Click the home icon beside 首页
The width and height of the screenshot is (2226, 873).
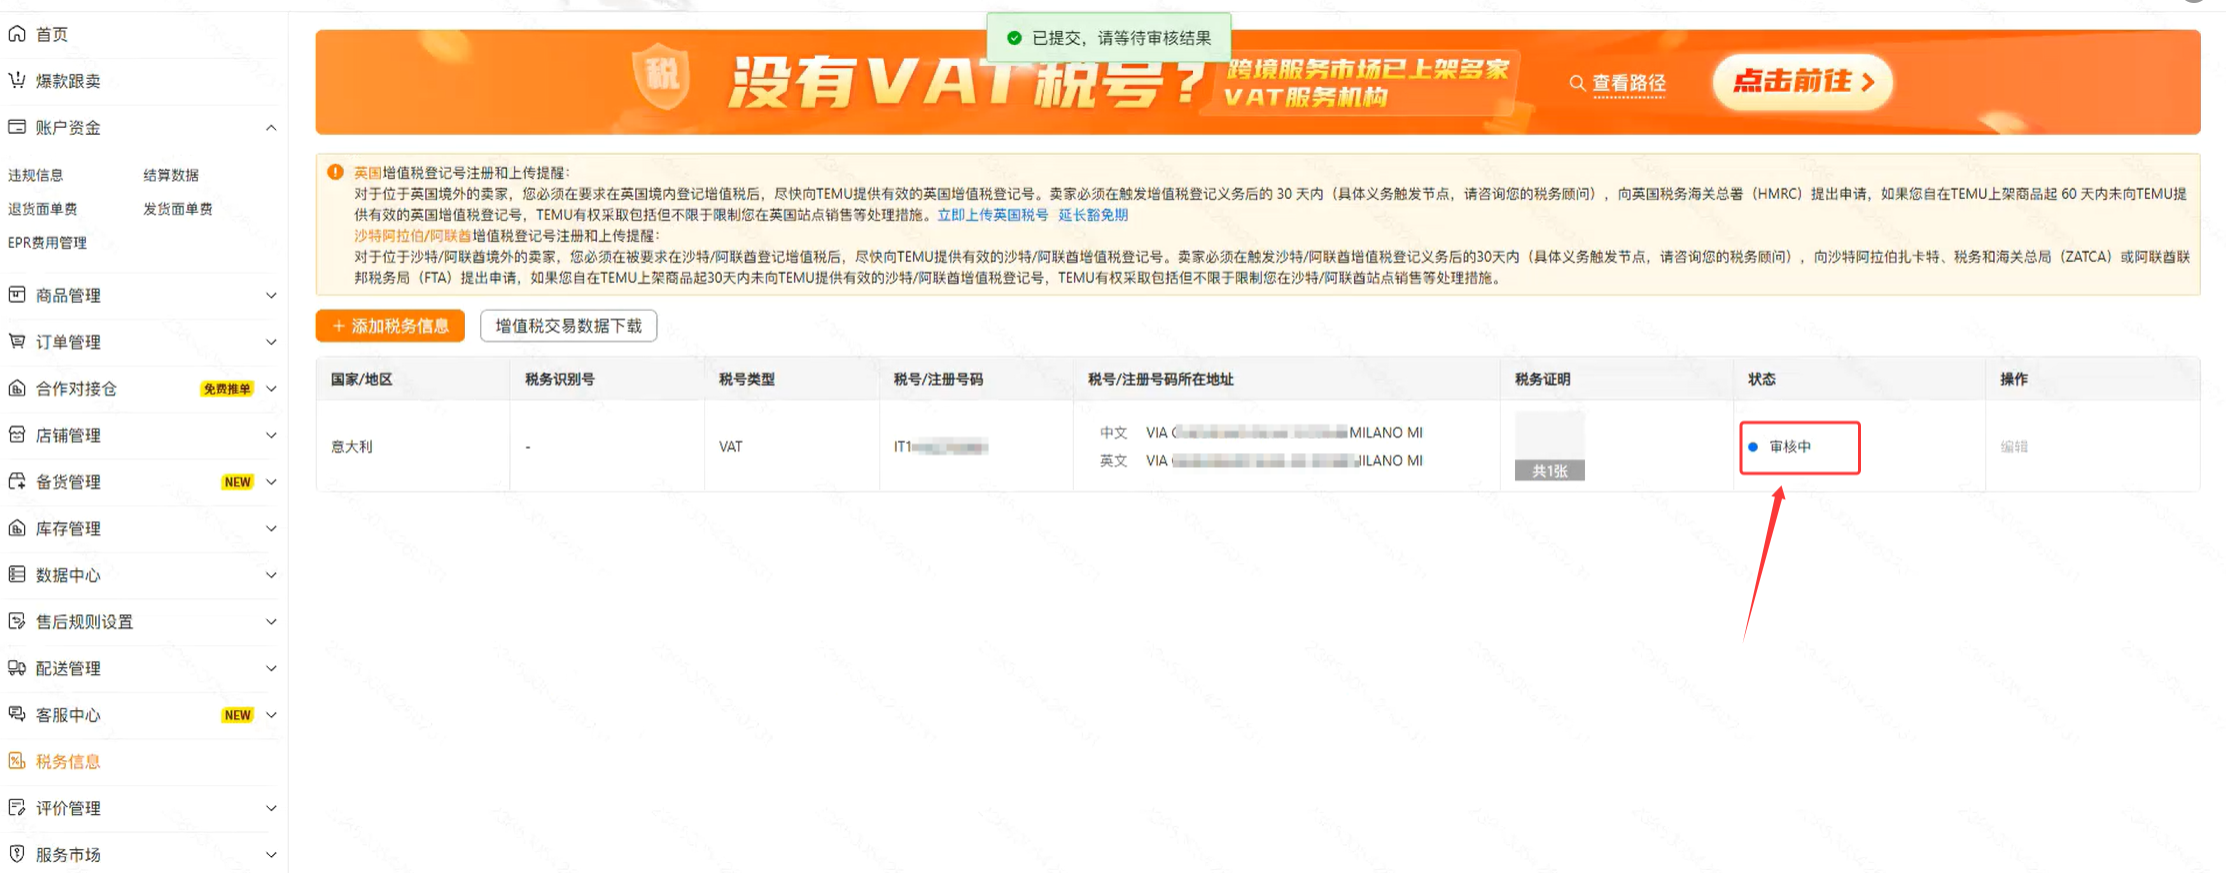click(17, 34)
